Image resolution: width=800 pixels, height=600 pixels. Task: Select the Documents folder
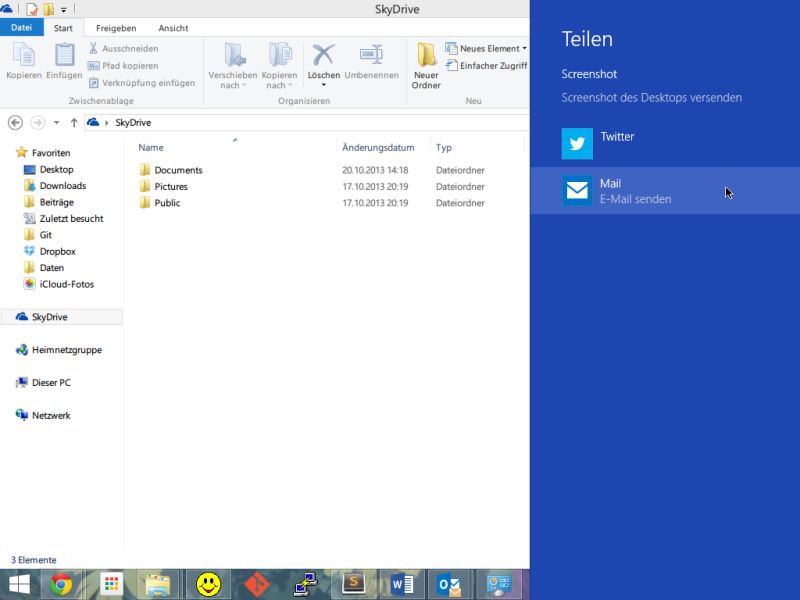coord(179,170)
